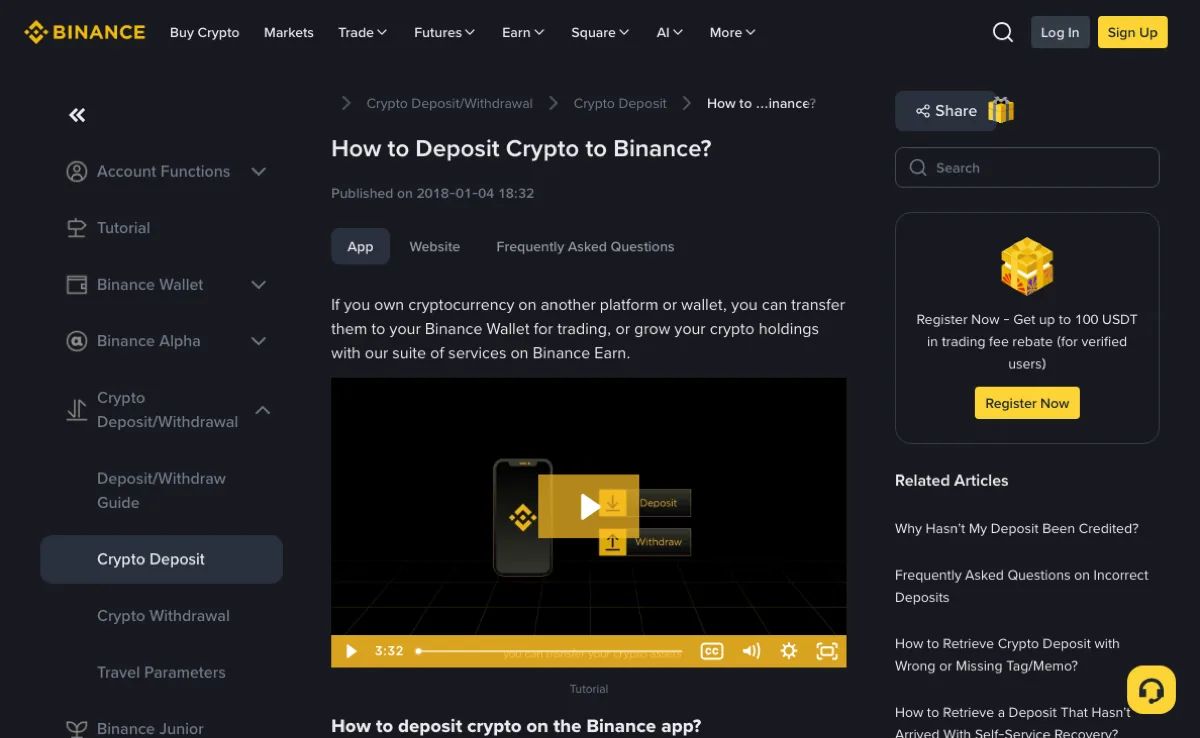The width and height of the screenshot is (1200, 738).
Task: Enter fullscreen video mode
Action: tap(827, 651)
